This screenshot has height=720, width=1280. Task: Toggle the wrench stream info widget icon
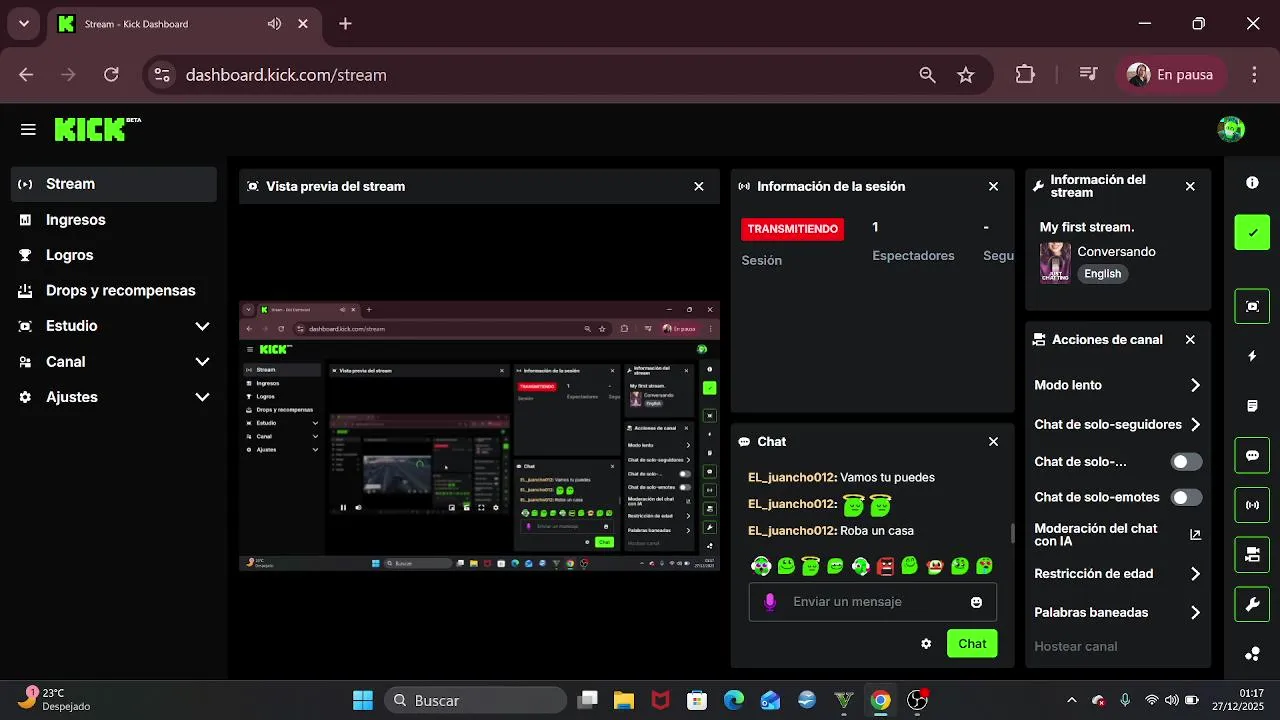pos(1252,604)
